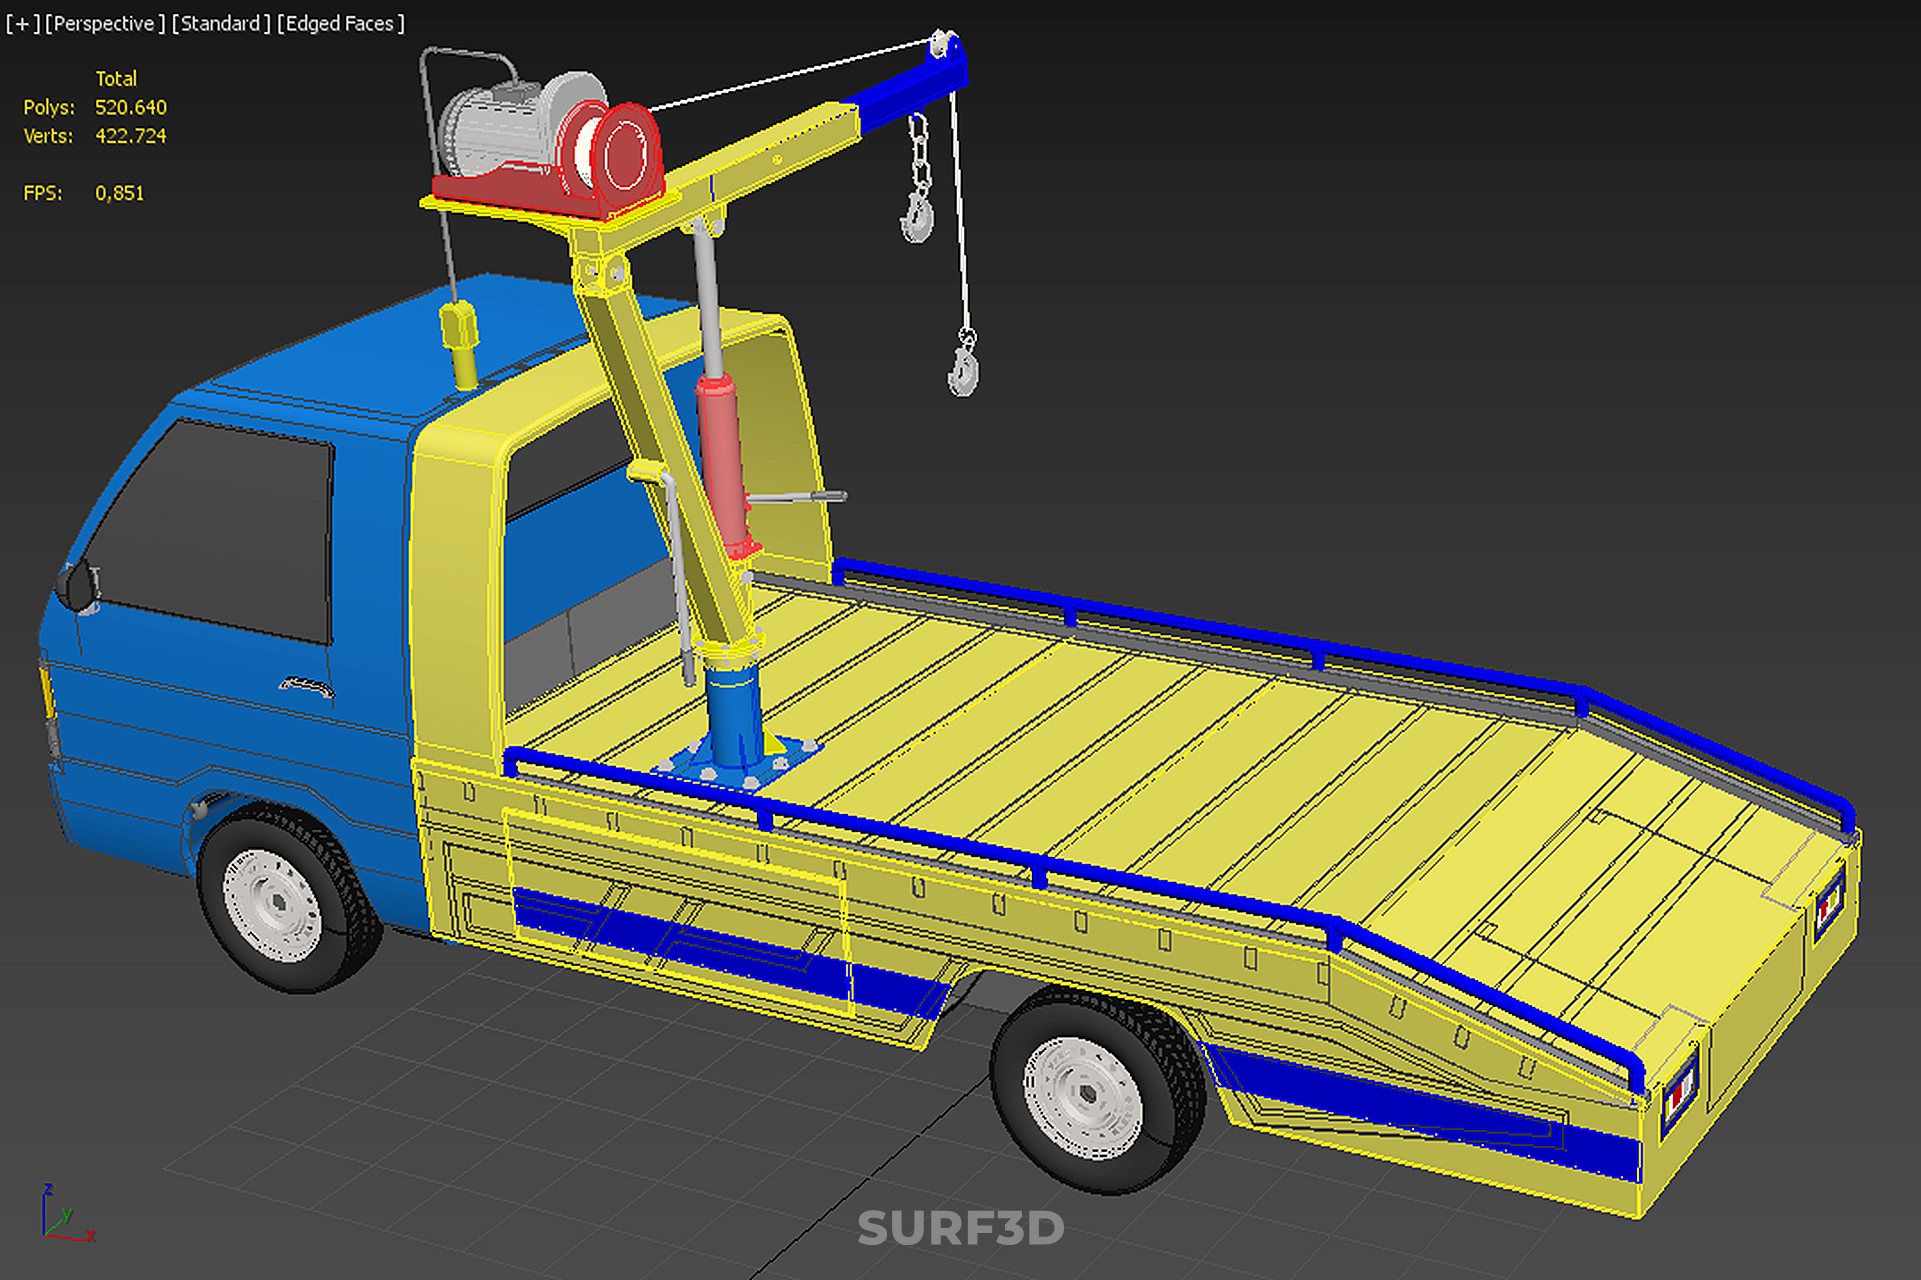Select the upper chain hook
The width and height of the screenshot is (1921, 1280).
click(916, 218)
